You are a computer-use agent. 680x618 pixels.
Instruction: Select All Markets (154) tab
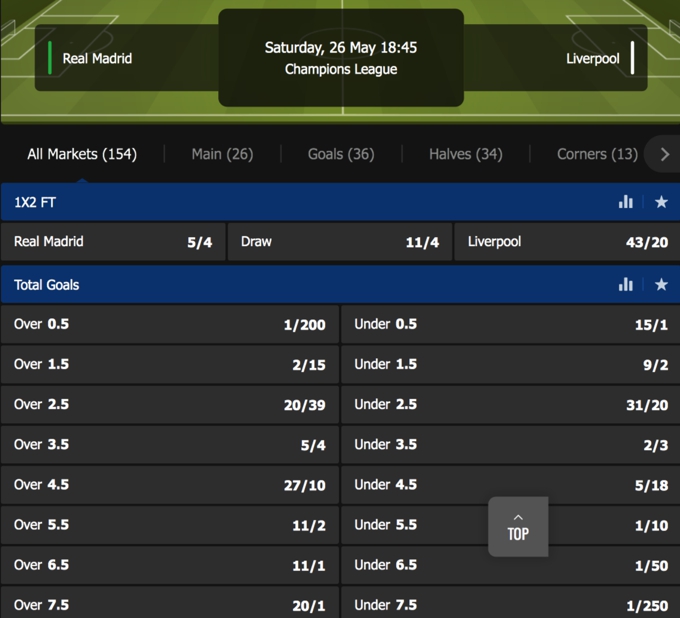click(x=82, y=154)
